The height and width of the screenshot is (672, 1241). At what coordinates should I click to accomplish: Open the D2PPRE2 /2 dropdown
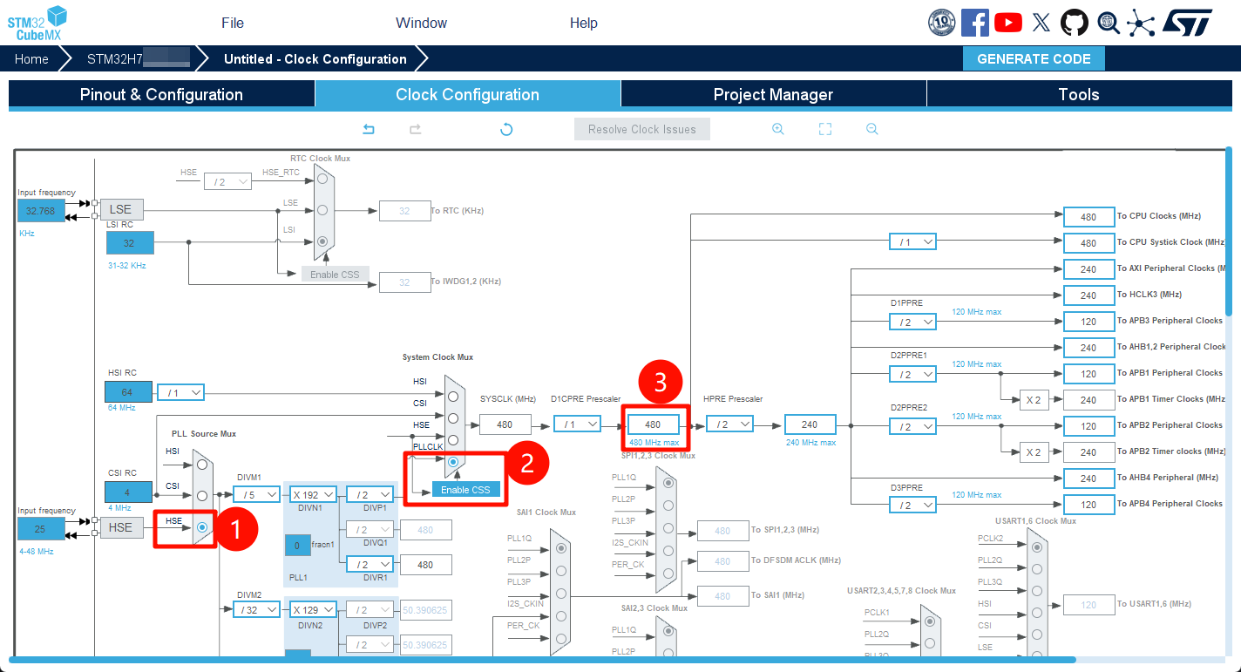coord(913,426)
